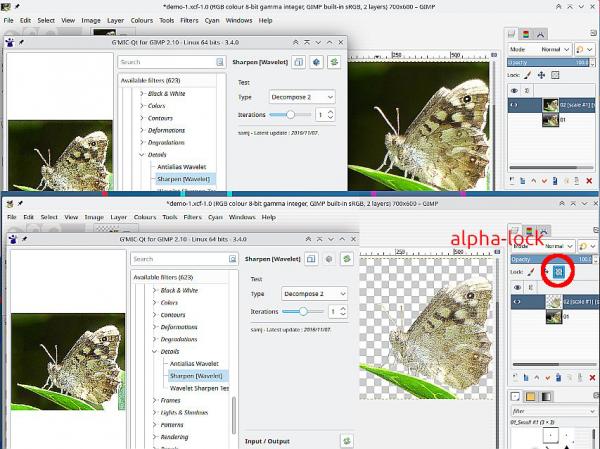Screen dimensions: 600x449
Task: Expand Black & White category in upper filter tree
Action: [142, 94]
